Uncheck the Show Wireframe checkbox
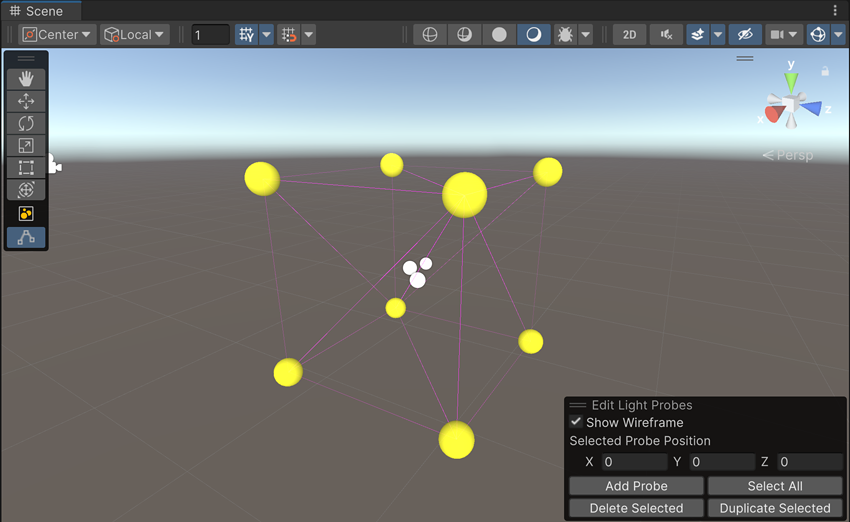This screenshot has height=522, width=850. [x=576, y=422]
